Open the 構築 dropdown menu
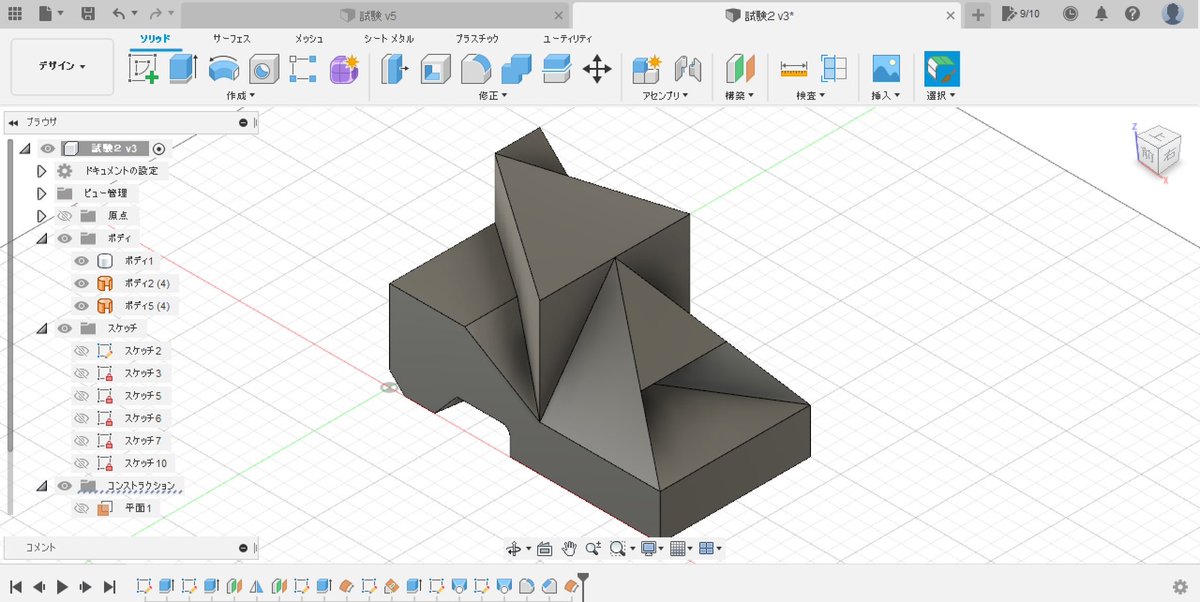The image size is (1200, 602). (x=739, y=95)
